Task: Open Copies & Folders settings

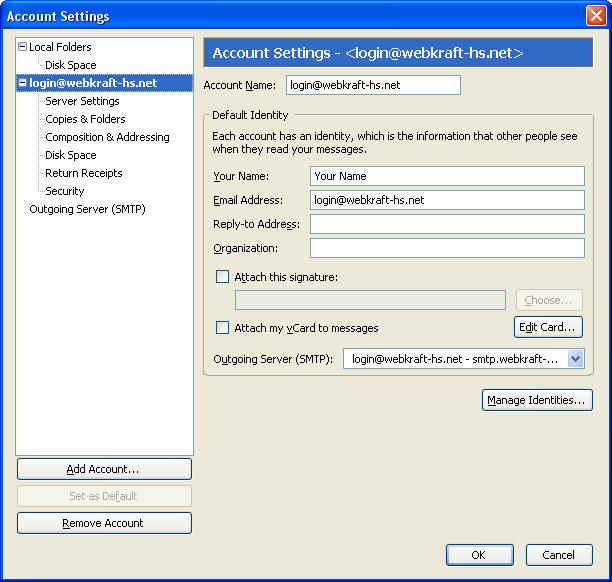Action: tap(85, 119)
